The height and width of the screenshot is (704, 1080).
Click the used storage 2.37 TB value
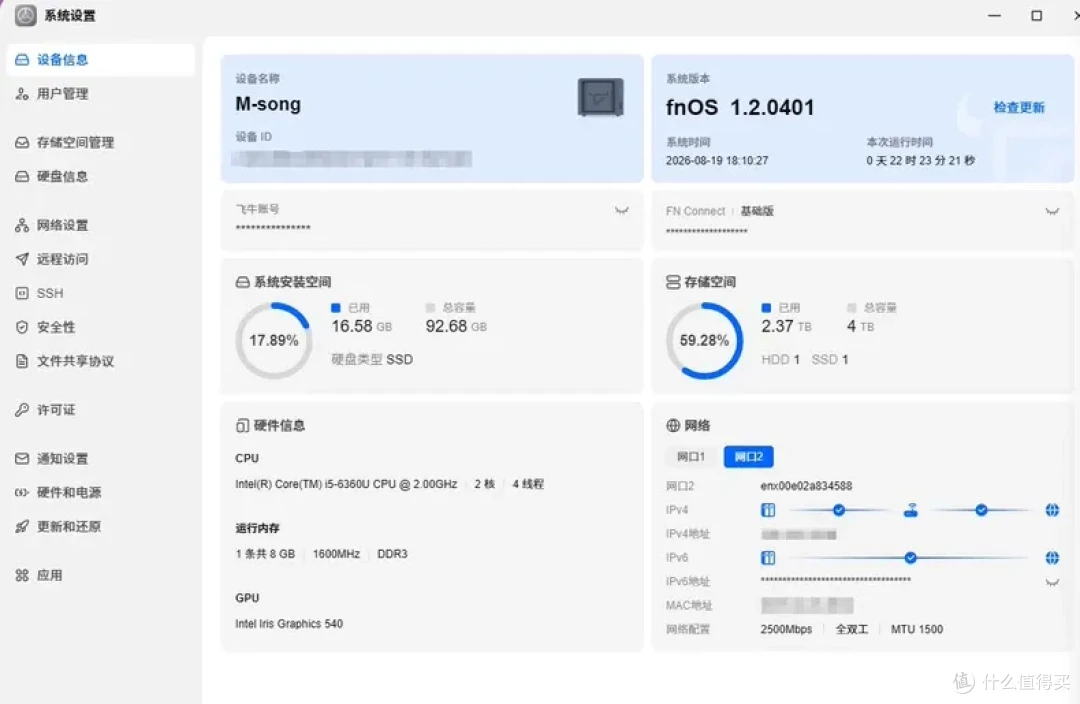[786, 327]
